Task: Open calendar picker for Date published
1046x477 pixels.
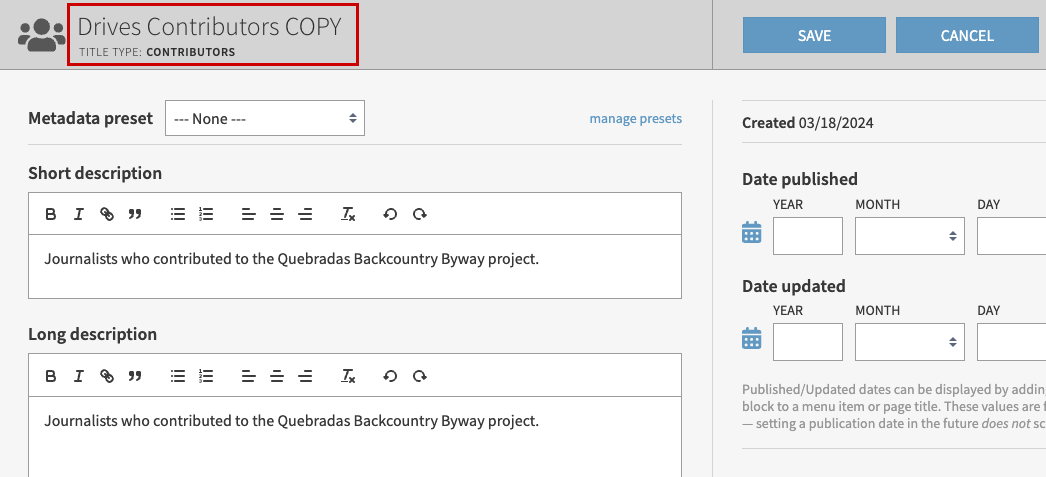Action: pyautogui.click(x=752, y=234)
